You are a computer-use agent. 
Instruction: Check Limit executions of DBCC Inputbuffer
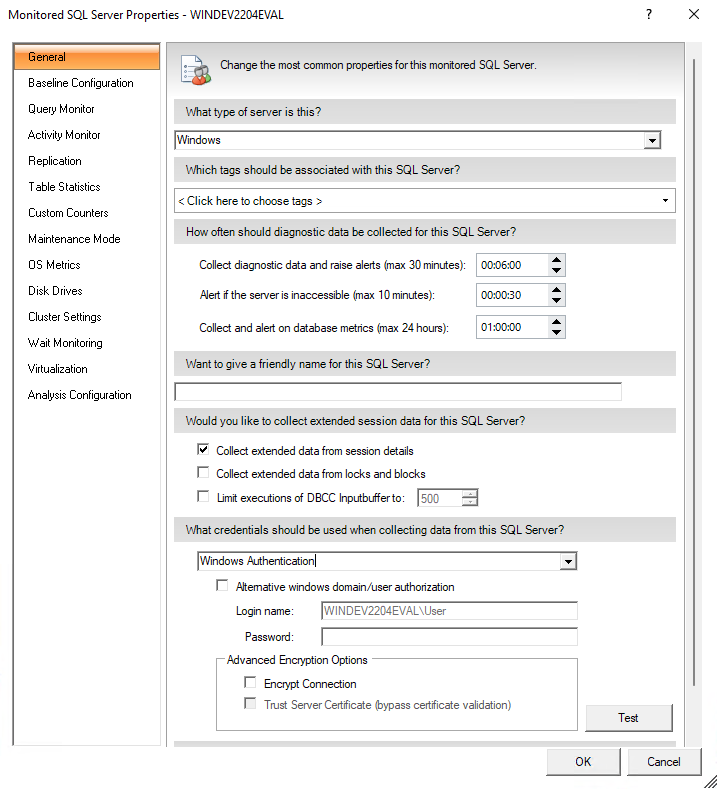click(204, 497)
